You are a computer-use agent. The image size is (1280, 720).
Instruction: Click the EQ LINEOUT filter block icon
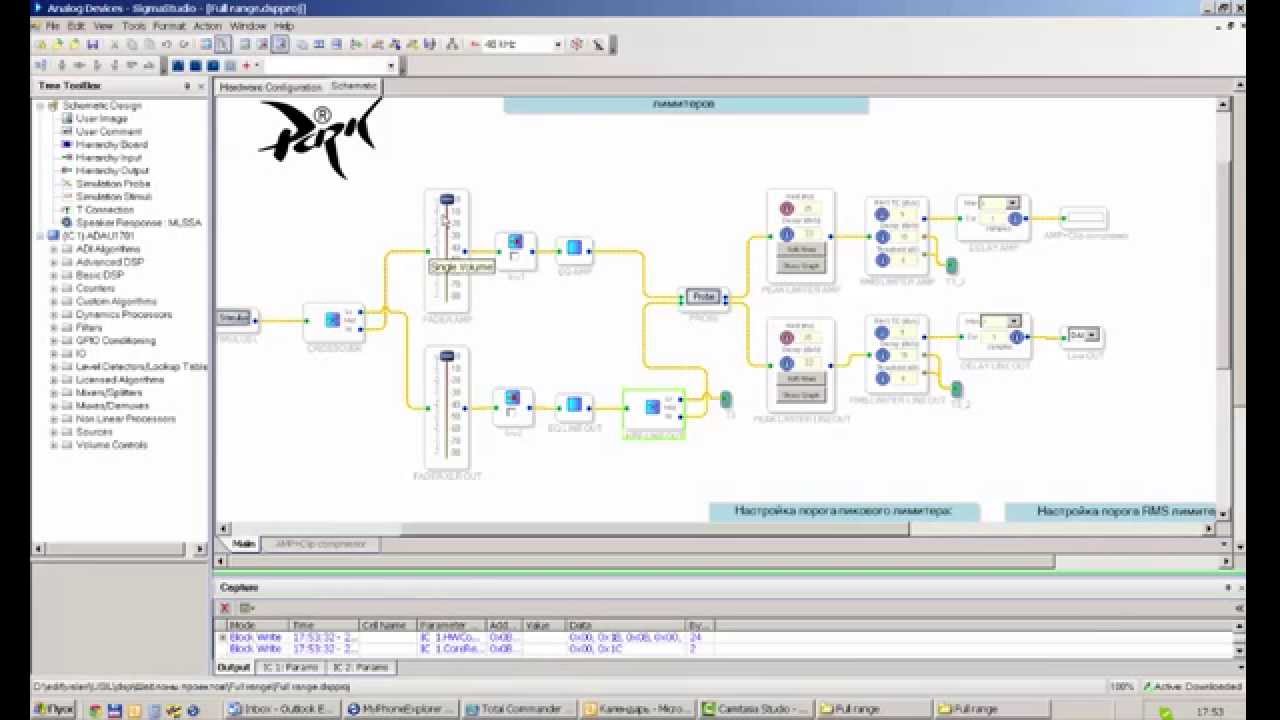[574, 404]
